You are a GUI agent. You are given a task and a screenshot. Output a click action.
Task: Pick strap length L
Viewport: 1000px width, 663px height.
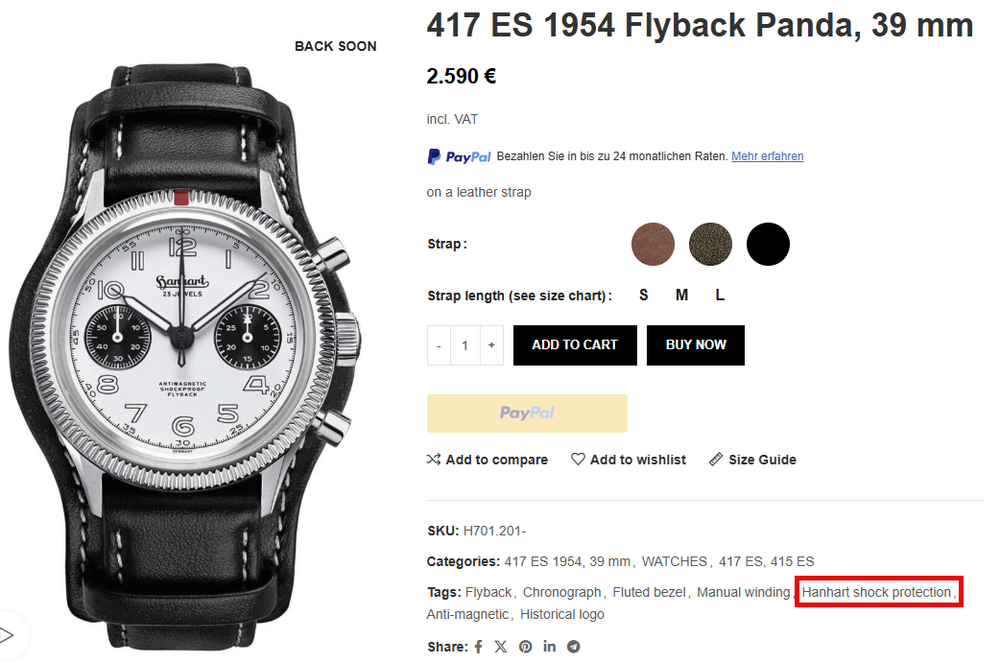click(719, 295)
